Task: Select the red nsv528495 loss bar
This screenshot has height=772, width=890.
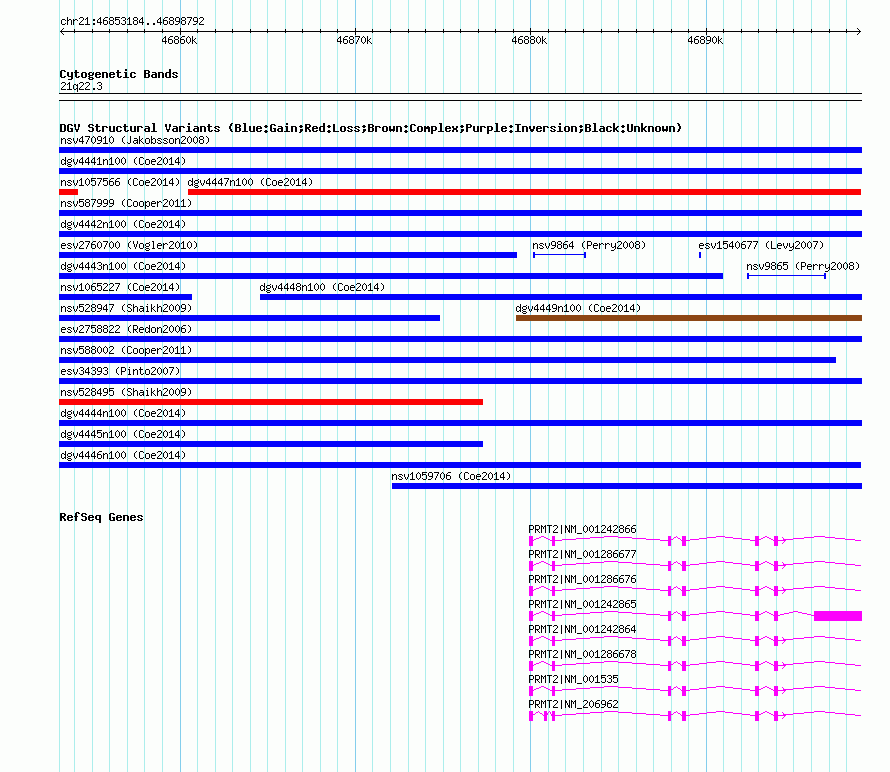Action: 271,402
